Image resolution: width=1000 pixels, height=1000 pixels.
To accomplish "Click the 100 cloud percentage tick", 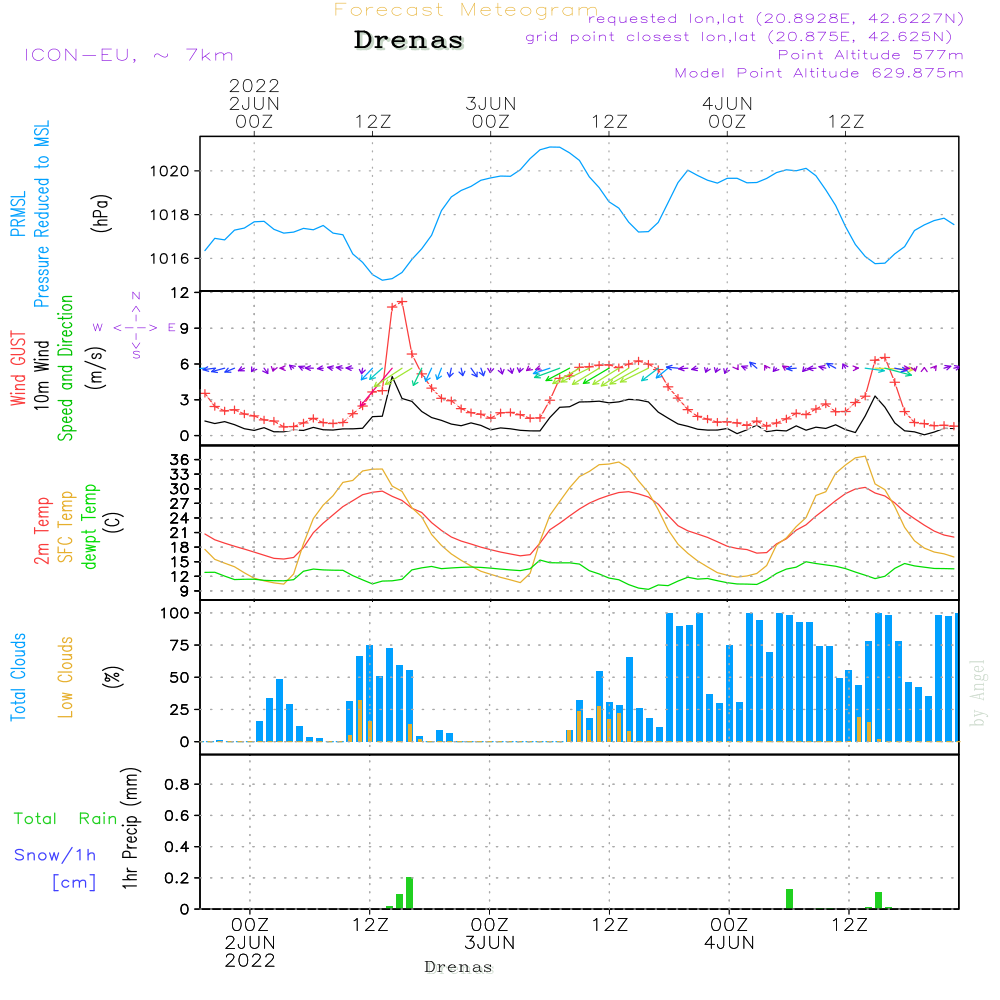I will [x=175, y=613].
